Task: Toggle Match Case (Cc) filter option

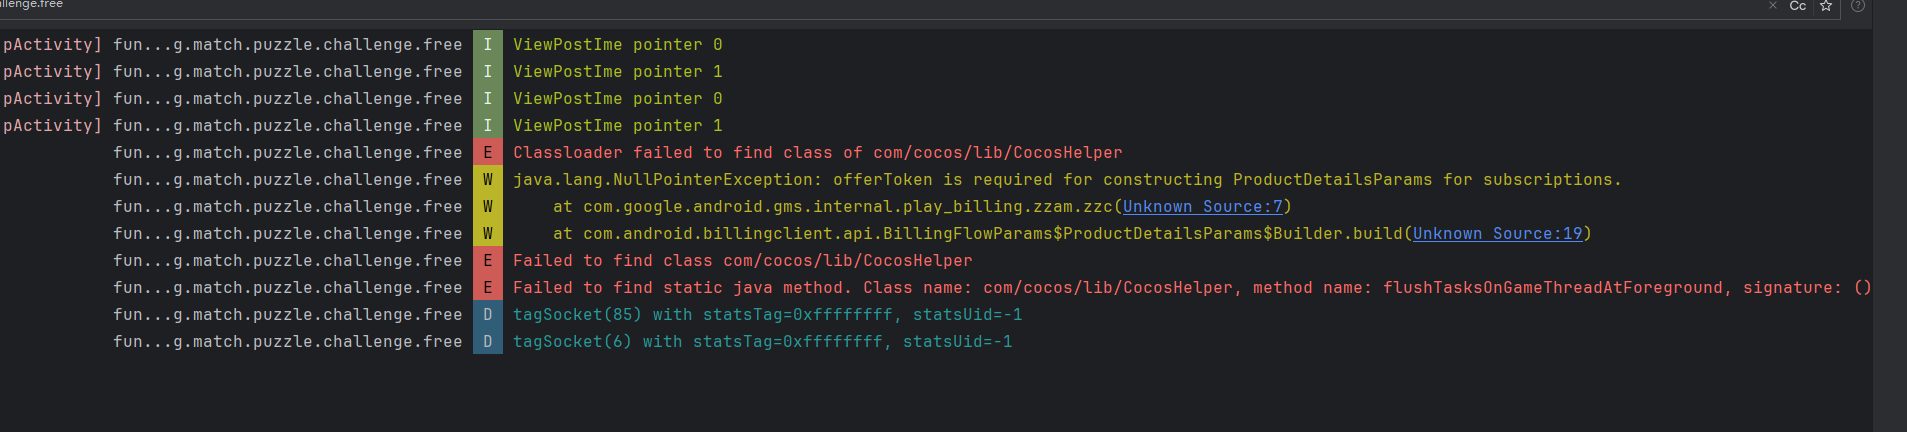Action: point(1797,6)
